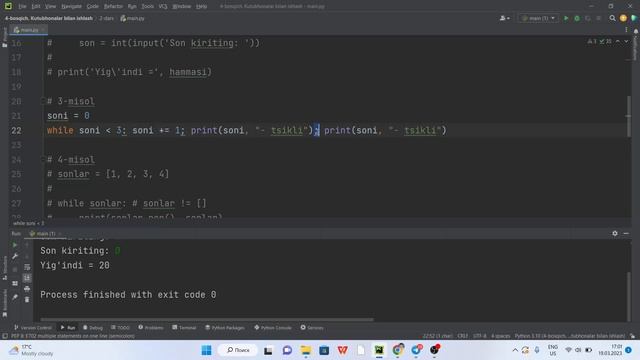Run the main configuration from the toolbar
Viewport: 640px width, 360px height.
click(x=566, y=18)
